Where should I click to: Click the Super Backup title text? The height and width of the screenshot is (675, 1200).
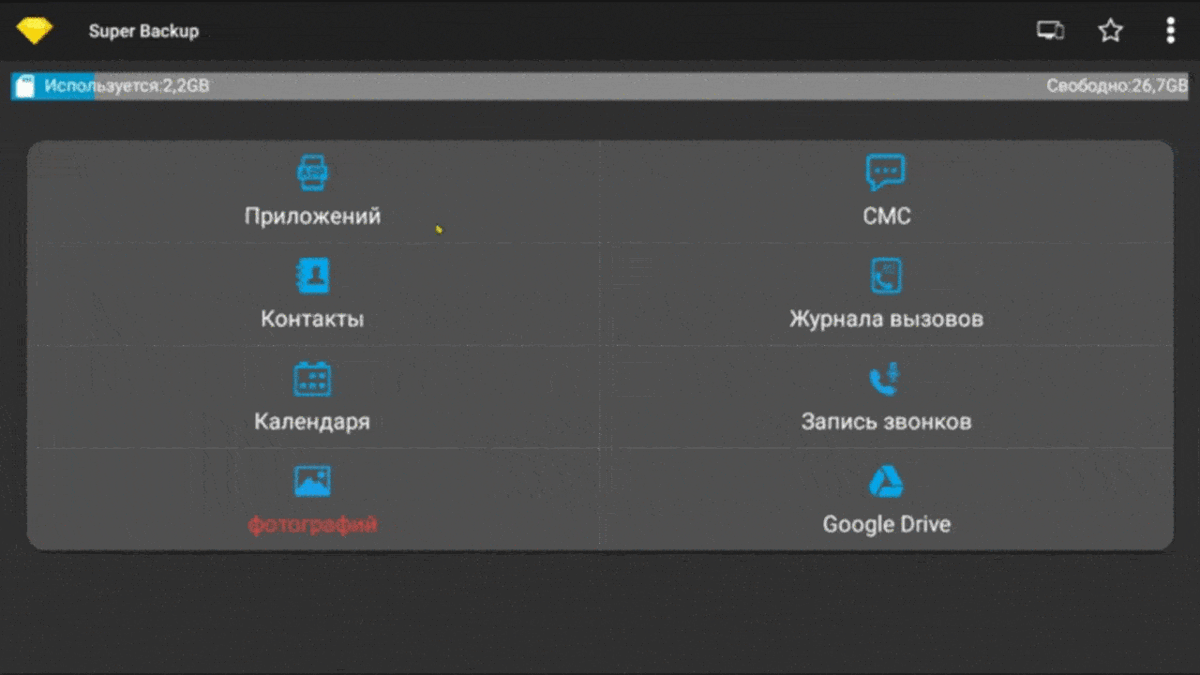(143, 31)
